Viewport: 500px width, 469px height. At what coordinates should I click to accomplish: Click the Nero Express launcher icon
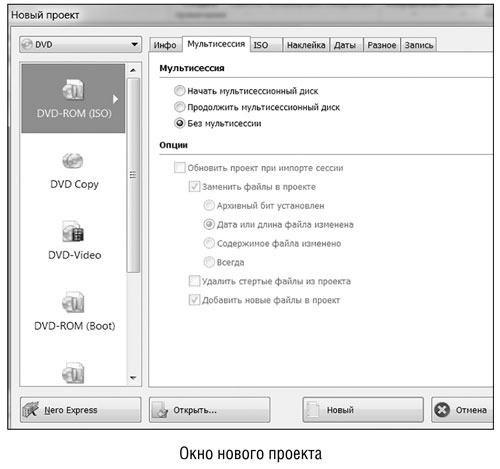[31, 410]
